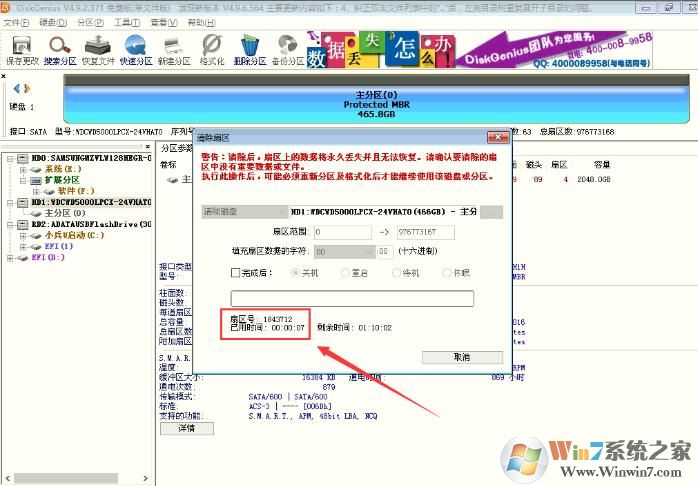Collapse the HD0 SAMSUNG disk node
The image size is (698, 486).
[x=10, y=158]
